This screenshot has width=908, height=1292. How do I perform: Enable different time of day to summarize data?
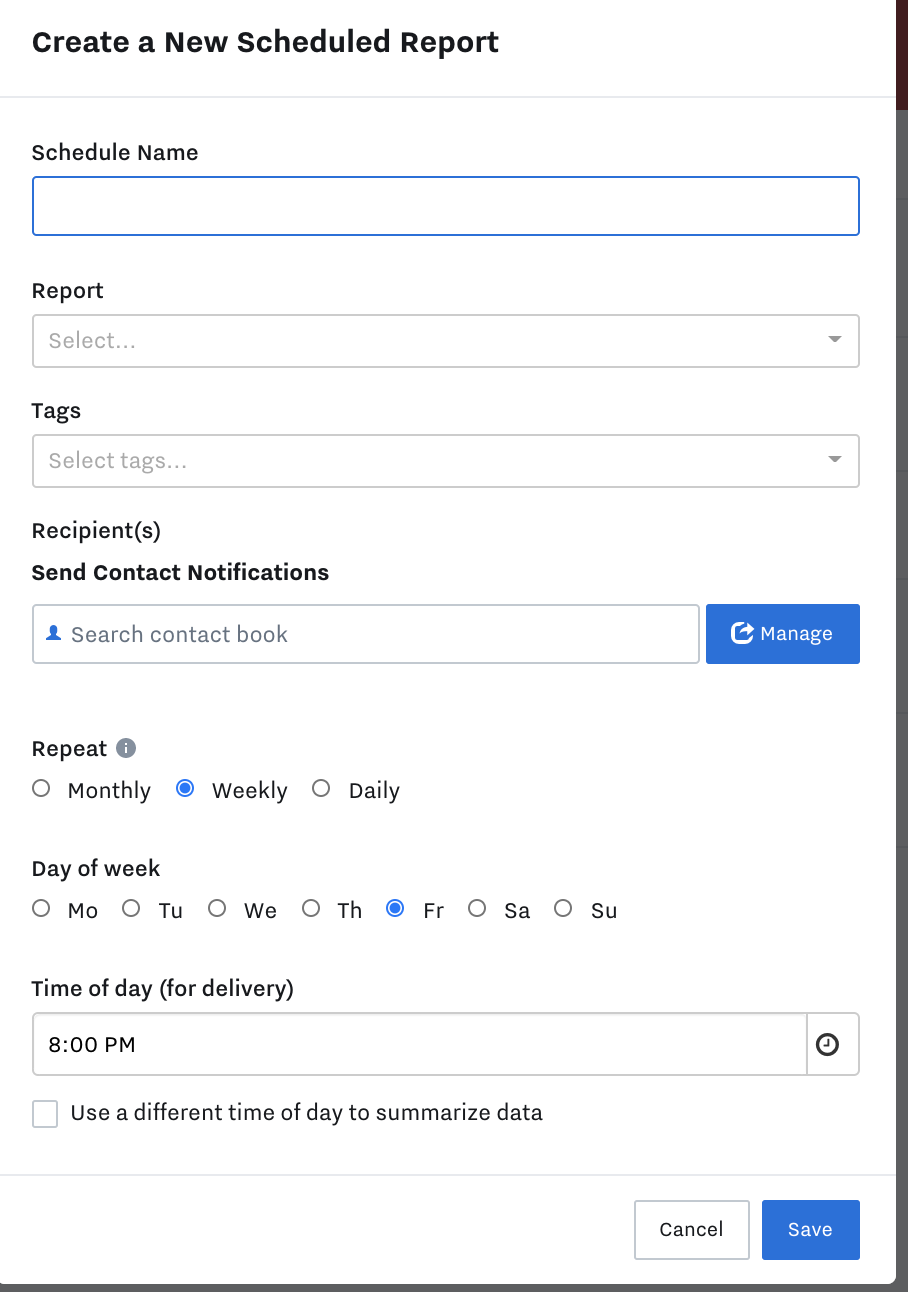coord(45,1113)
